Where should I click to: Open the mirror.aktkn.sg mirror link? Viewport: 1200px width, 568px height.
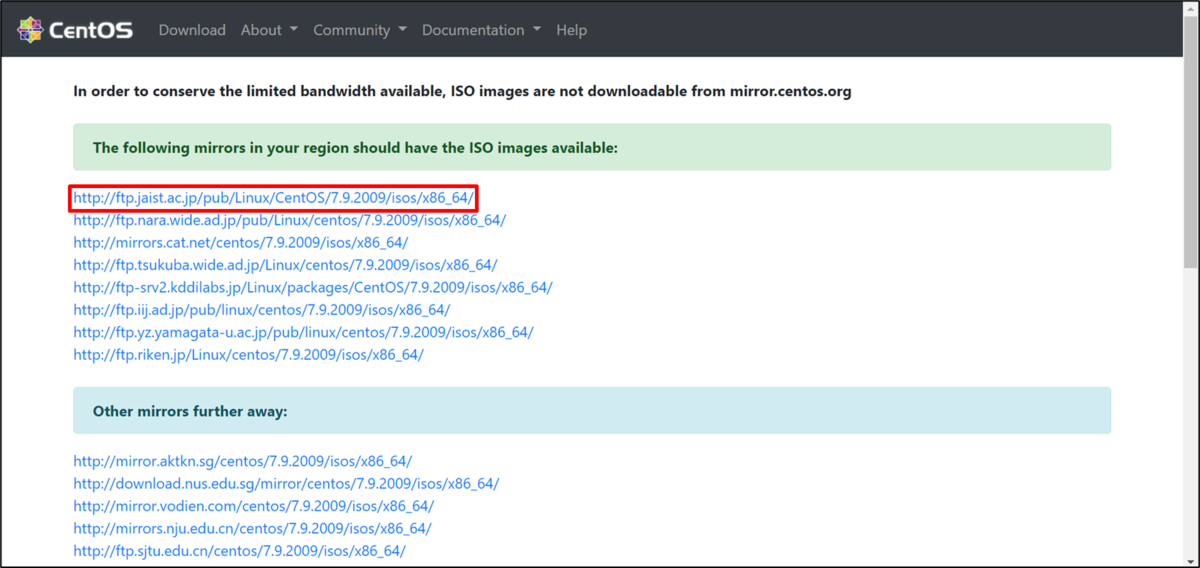click(x=243, y=461)
